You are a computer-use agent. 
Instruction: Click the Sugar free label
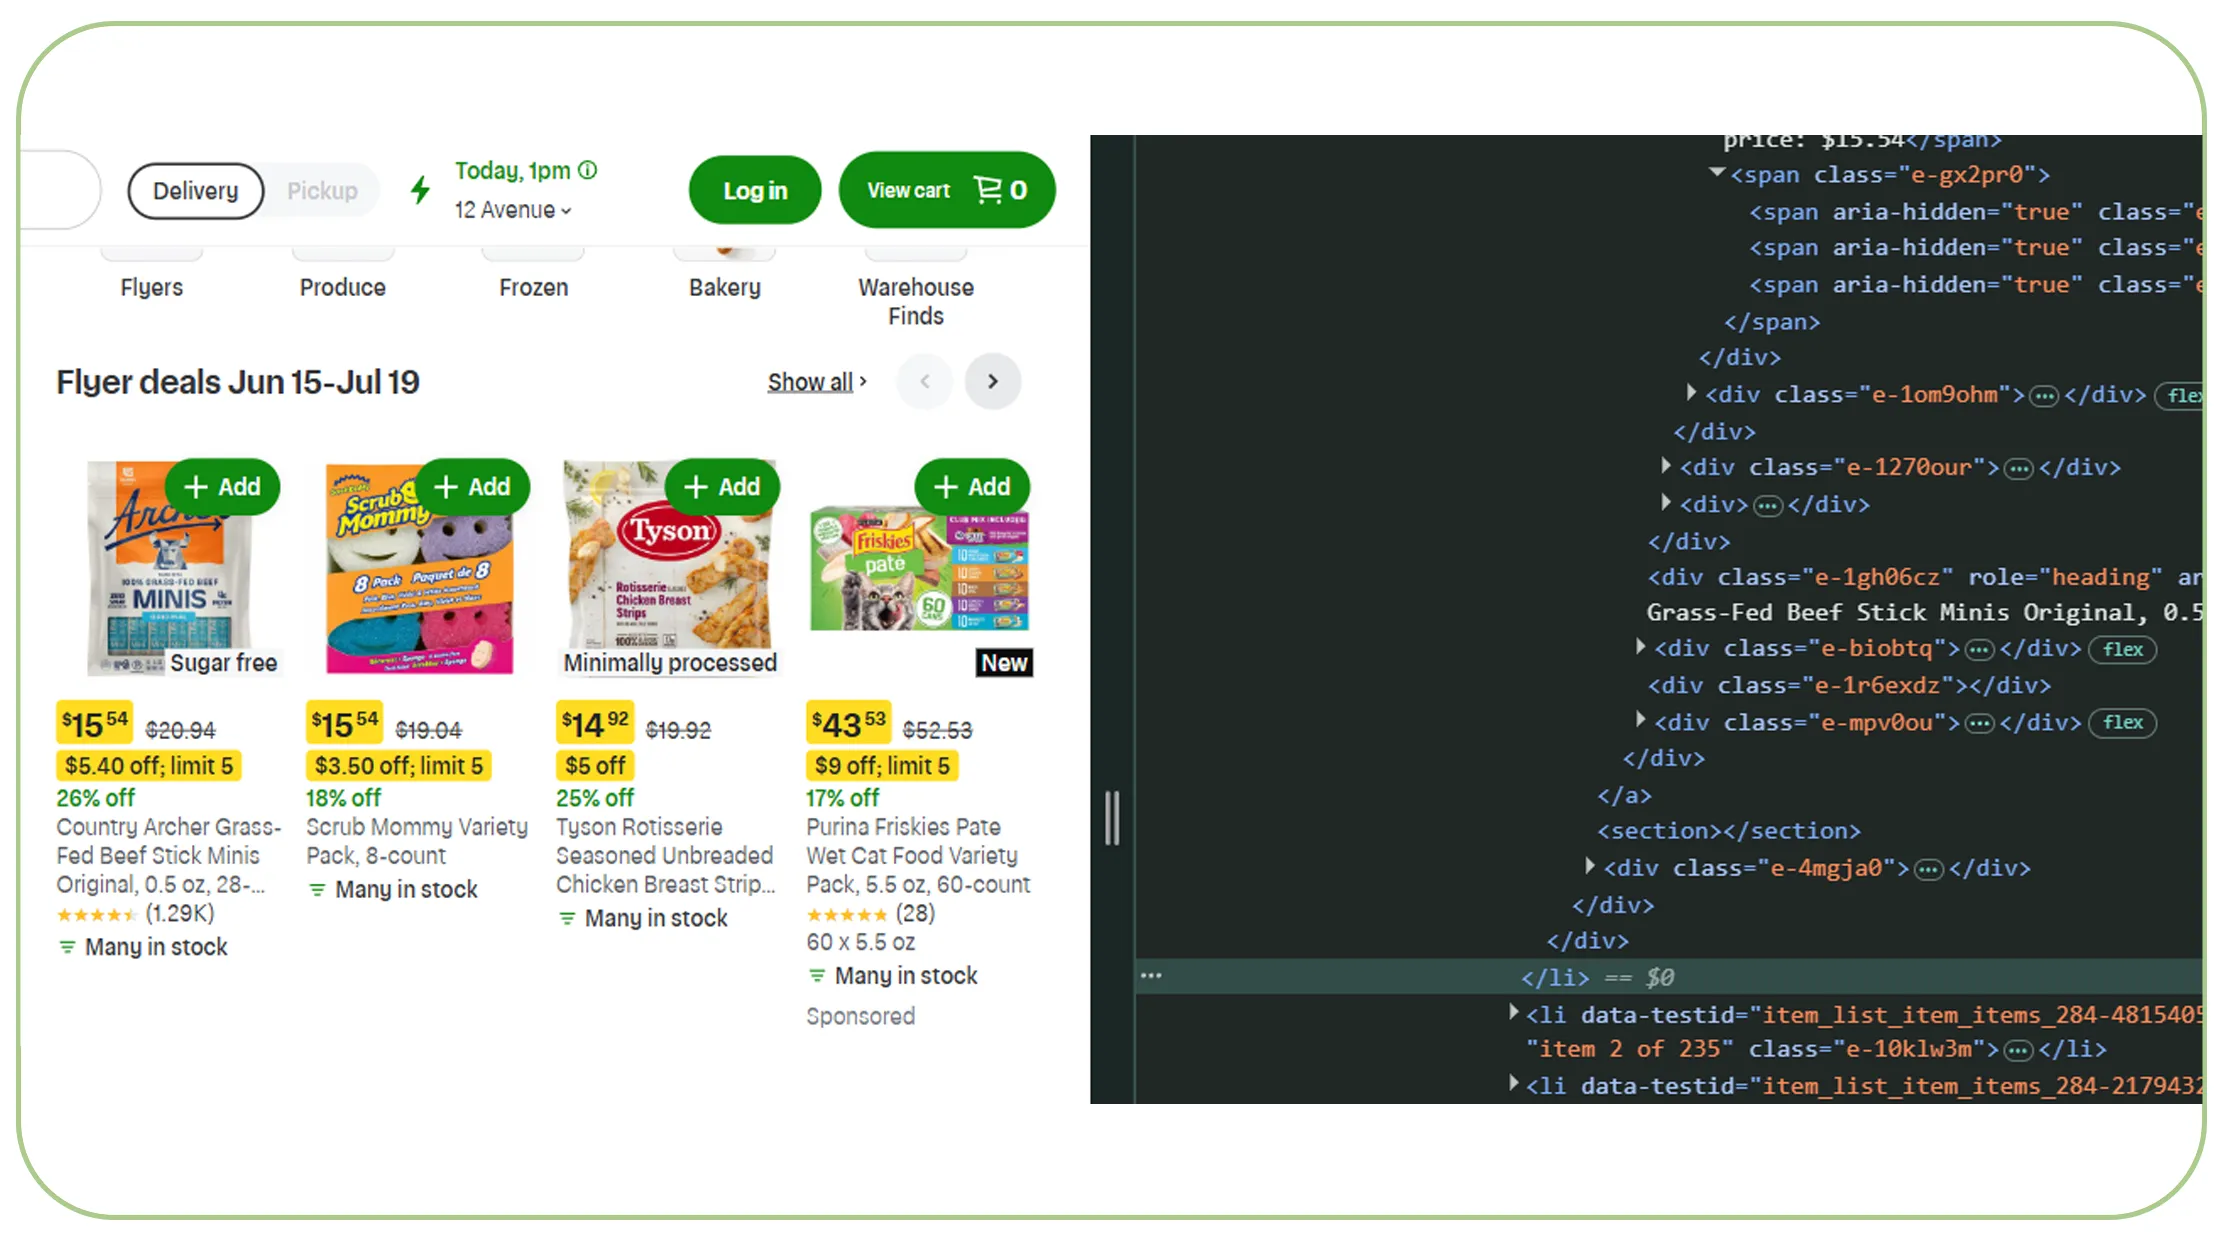pos(223,663)
